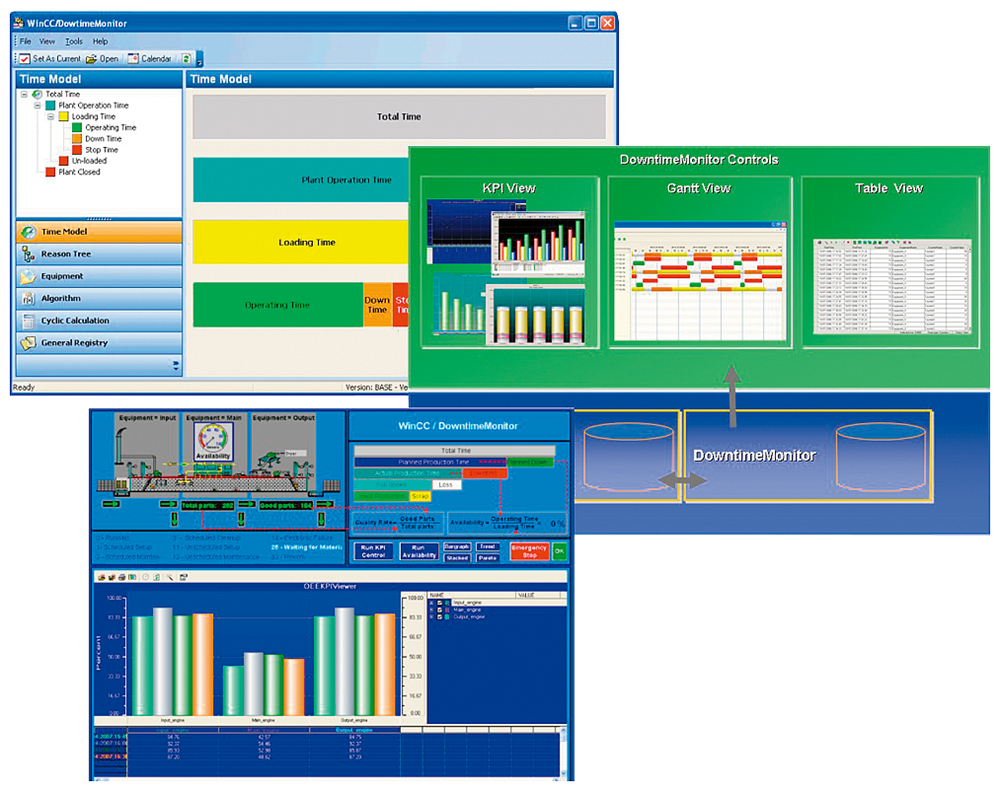Toggle the Input_engine checkbox in legend
This screenshot has width=1000, height=791.
pyautogui.click(x=438, y=603)
